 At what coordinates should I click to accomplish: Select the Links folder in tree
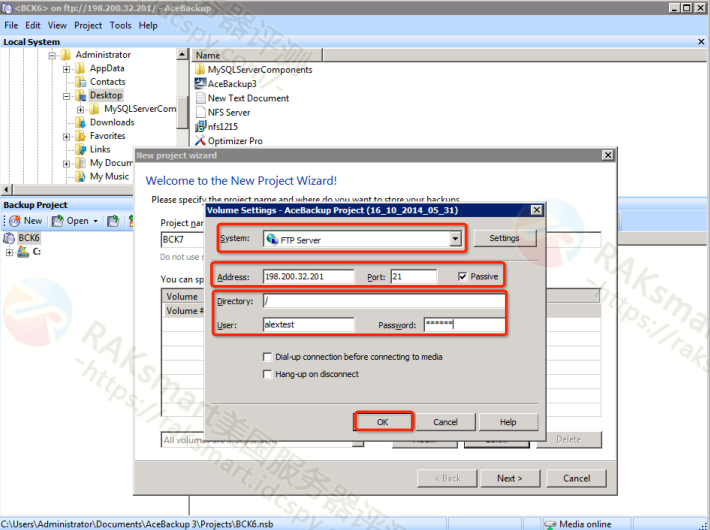[x=100, y=149]
